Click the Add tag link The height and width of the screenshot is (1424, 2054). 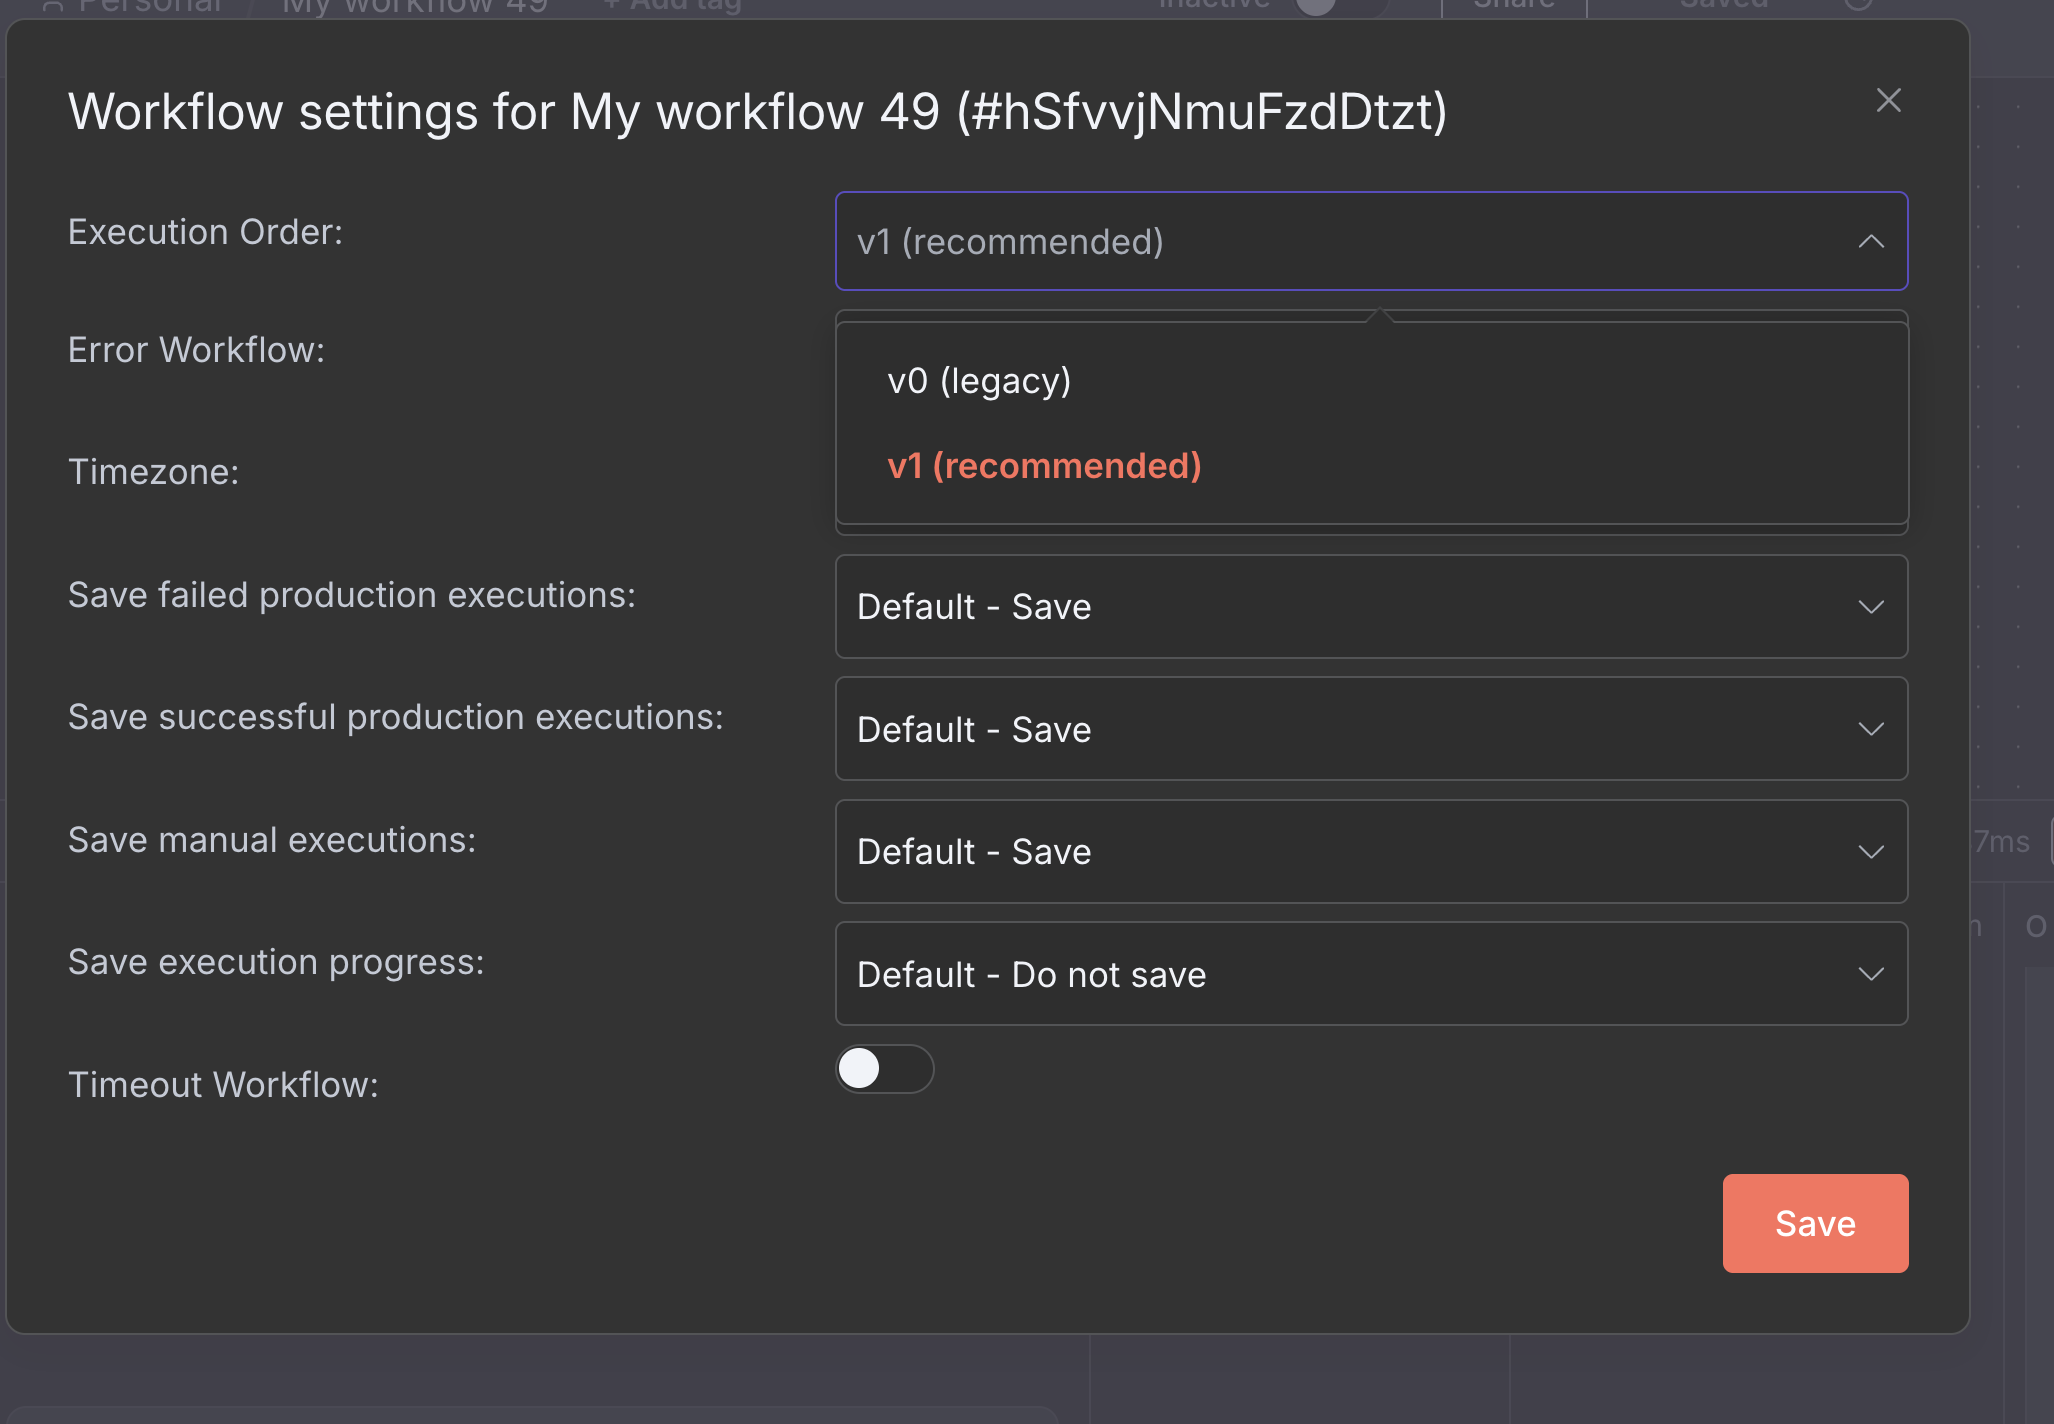[673, 6]
